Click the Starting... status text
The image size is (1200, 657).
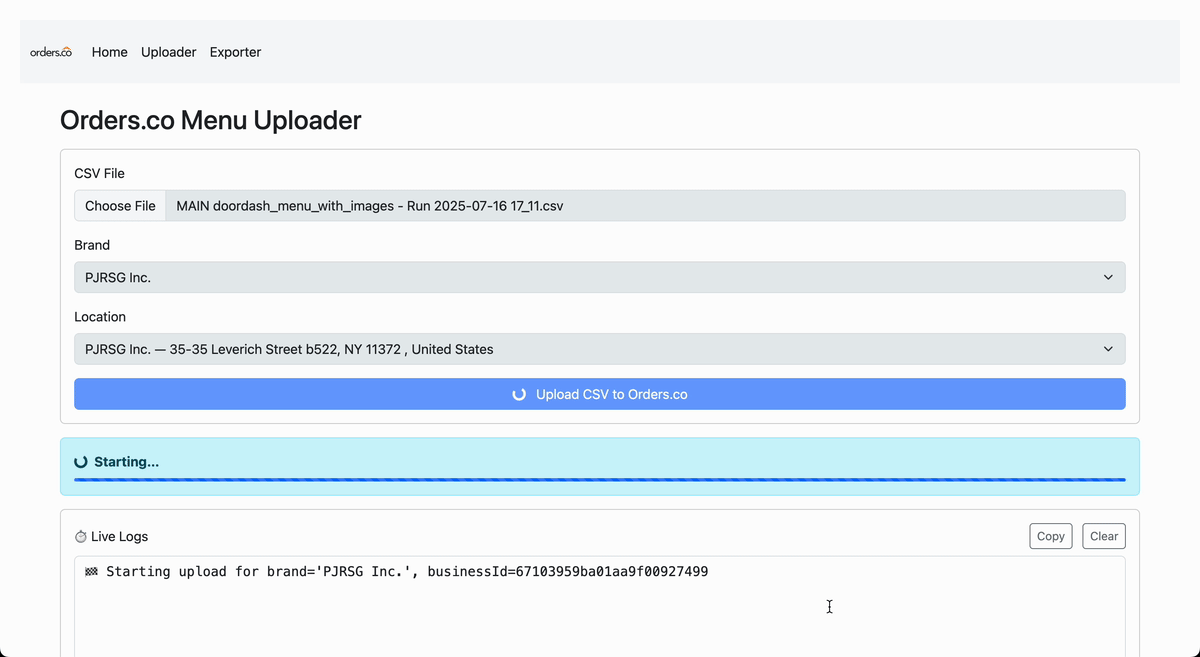click(126, 461)
